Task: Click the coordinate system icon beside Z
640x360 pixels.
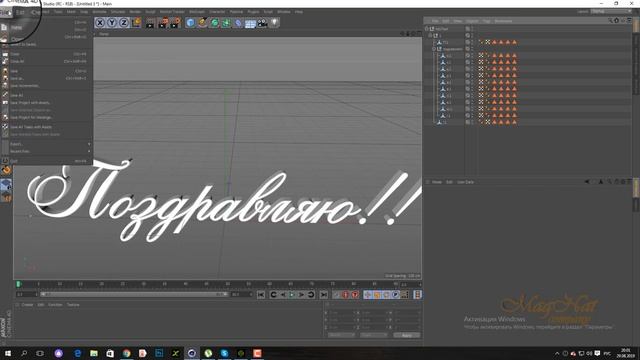Action: click(x=136, y=22)
